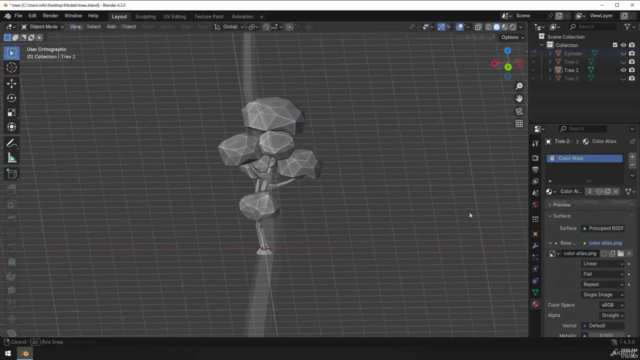Open the Single Image source dropdown
The image size is (640, 360).
pos(603,295)
